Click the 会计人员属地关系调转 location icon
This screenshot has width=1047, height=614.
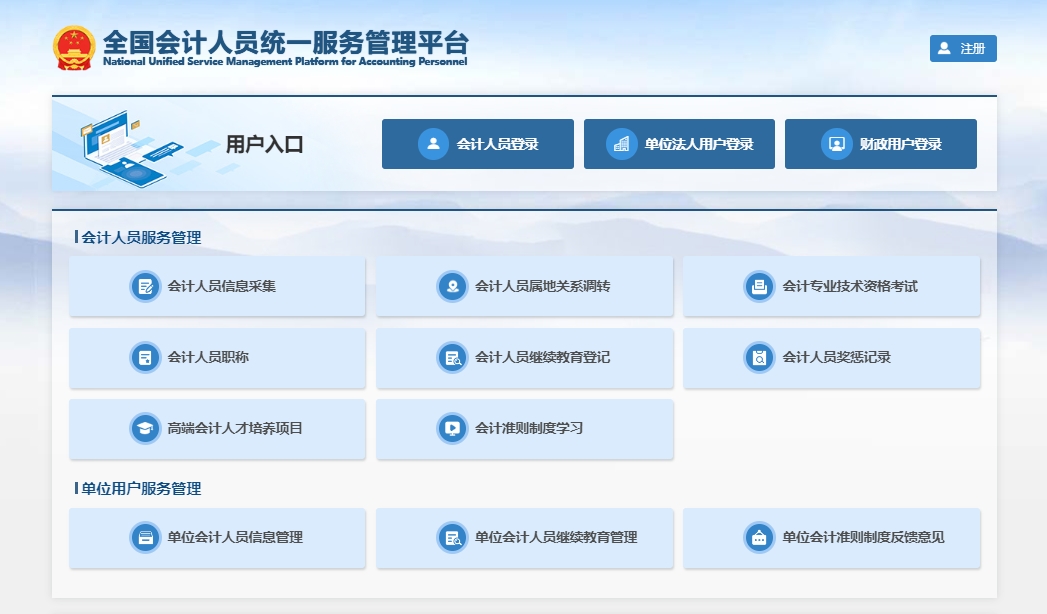452,287
